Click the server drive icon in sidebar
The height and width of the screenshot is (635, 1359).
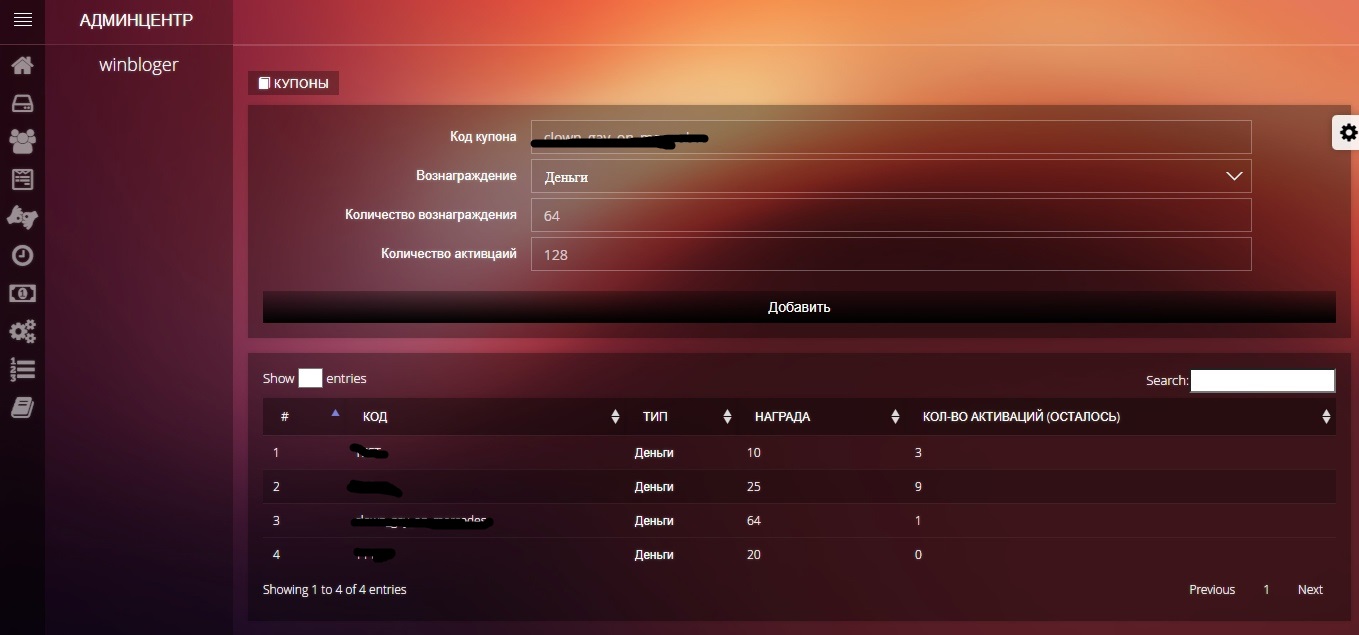(x=22, y=104)
